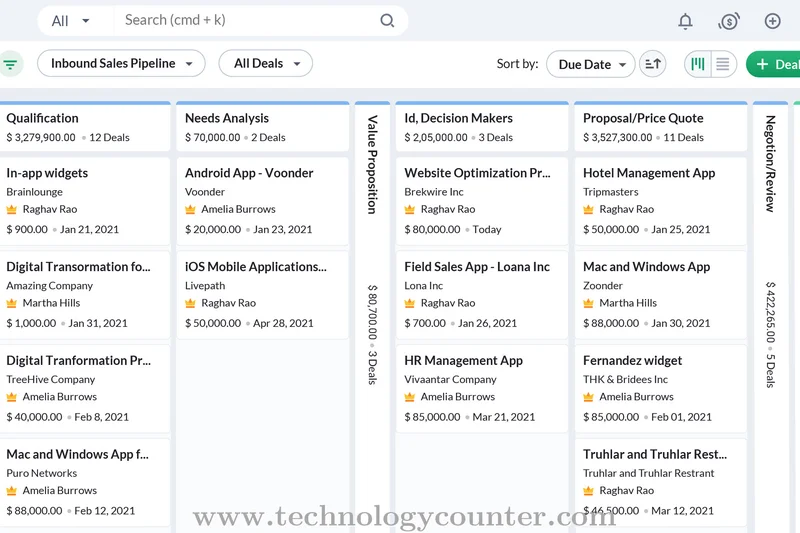
Task: Click the Qualification stage header
Action: pos(85,127)
